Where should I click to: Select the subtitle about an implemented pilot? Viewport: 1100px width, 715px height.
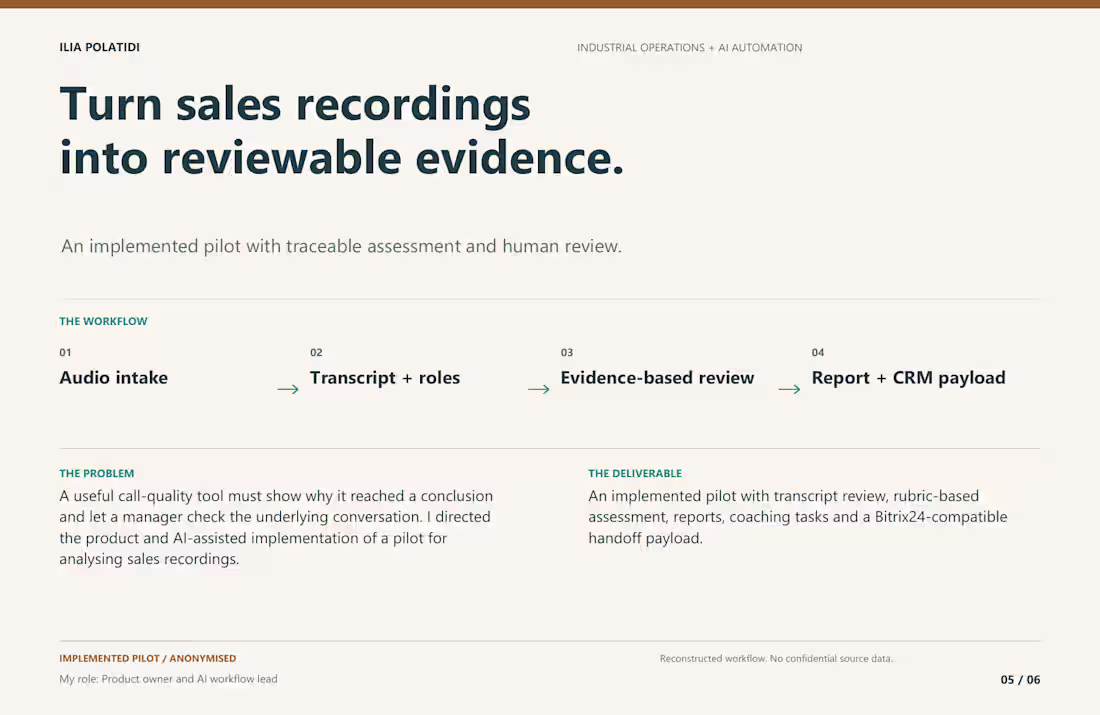pos(341,246)
